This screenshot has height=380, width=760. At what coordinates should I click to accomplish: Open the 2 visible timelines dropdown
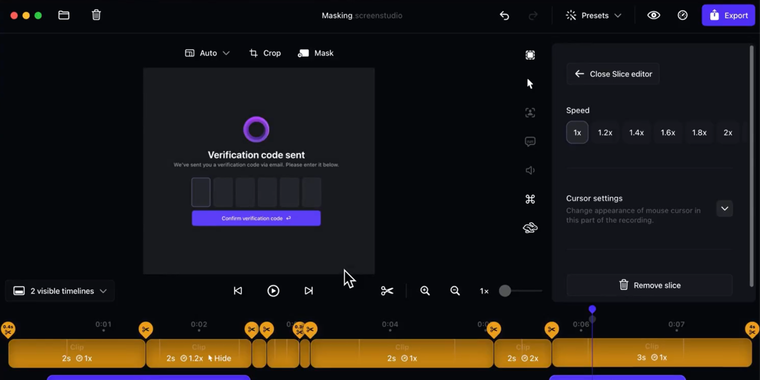point(60,291)
